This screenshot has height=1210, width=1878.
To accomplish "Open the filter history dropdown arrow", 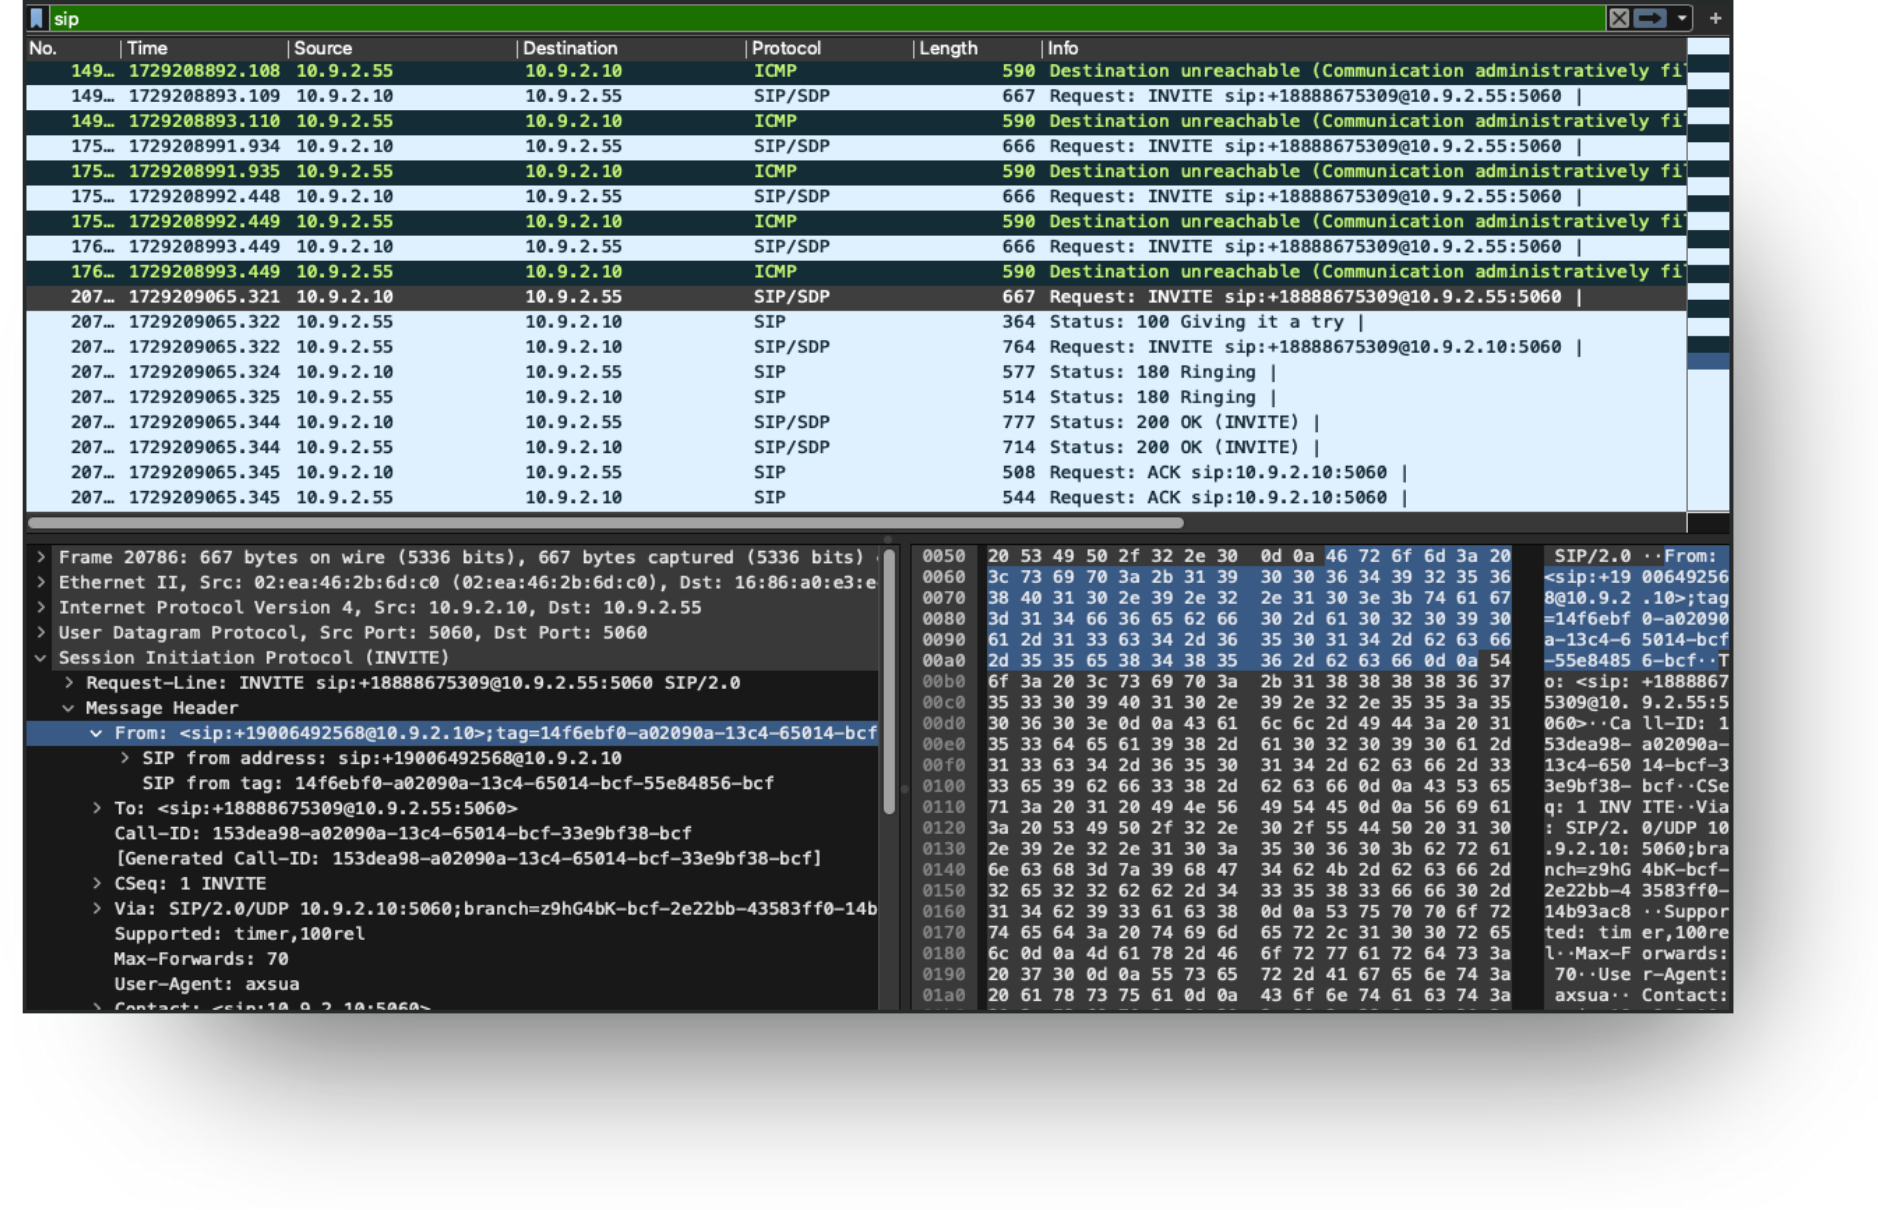I will [x=1682, y=18].
